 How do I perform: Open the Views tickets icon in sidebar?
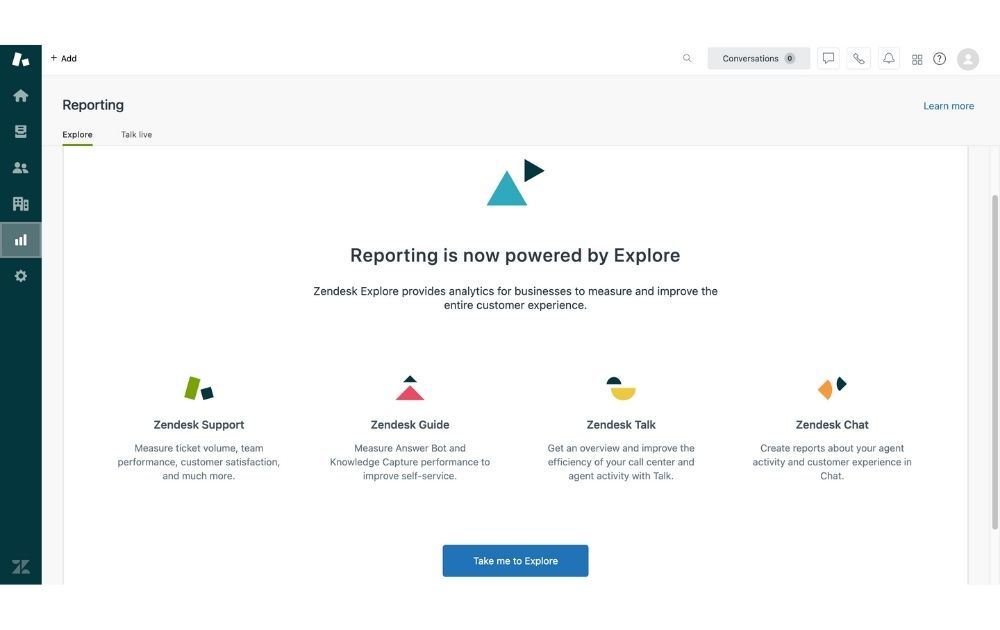coord(20,131)
